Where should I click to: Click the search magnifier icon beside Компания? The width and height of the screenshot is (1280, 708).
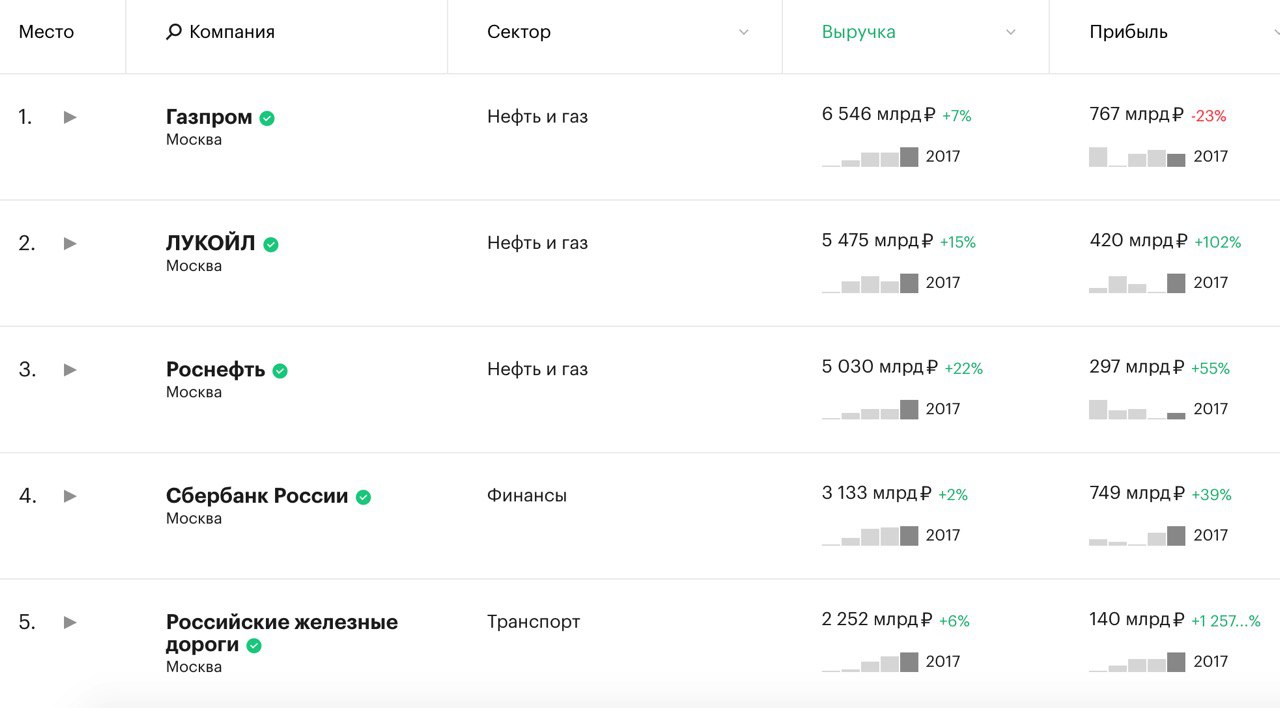(x=174, y=32)
